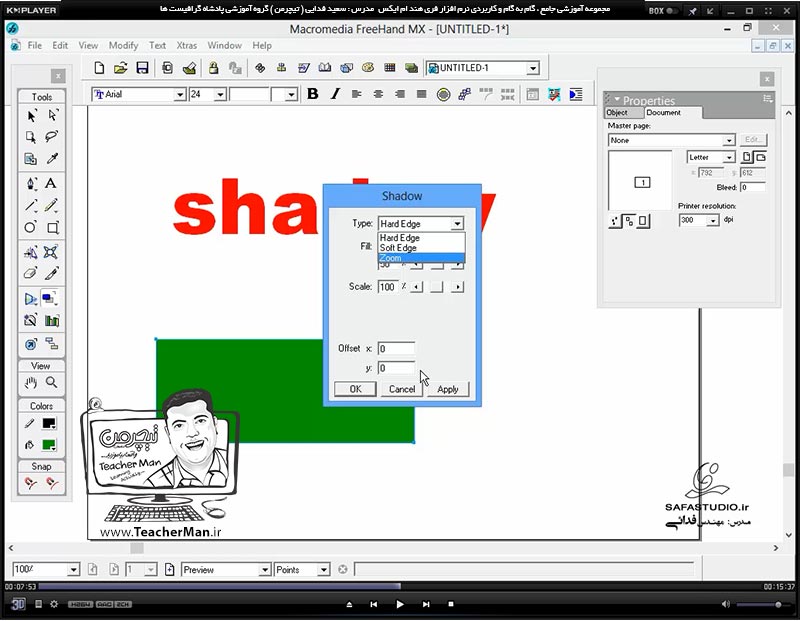Select the Pointer tool in Tools panel
This screenshot has height=621, width=800.
[x=31, y=116]
